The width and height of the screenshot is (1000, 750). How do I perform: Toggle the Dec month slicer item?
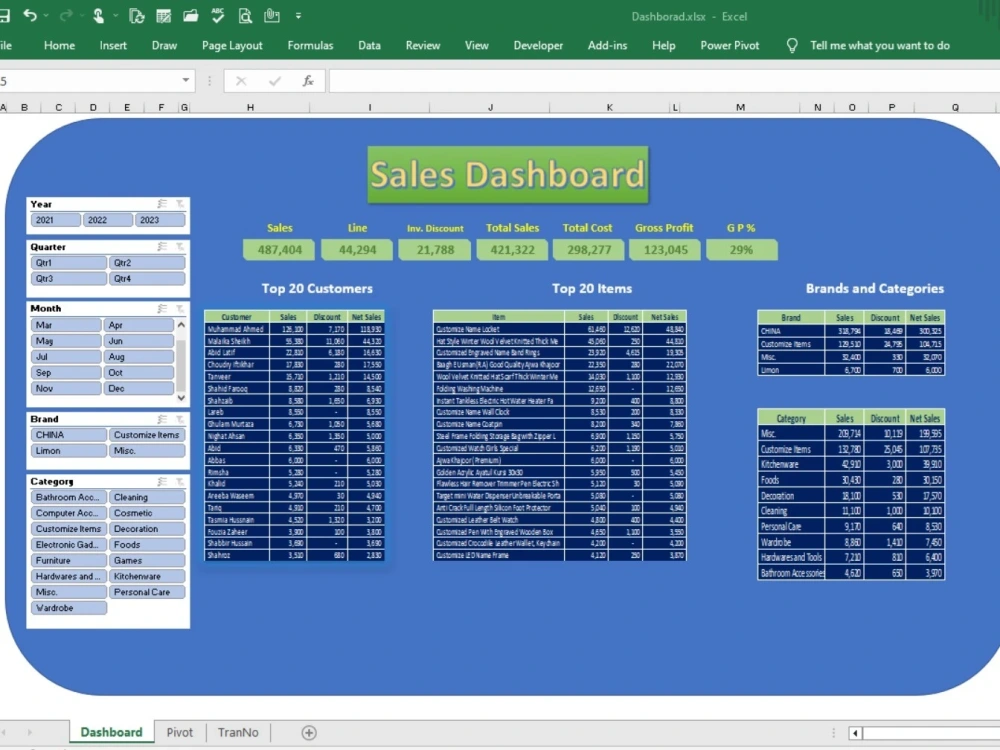coord(138,388)
